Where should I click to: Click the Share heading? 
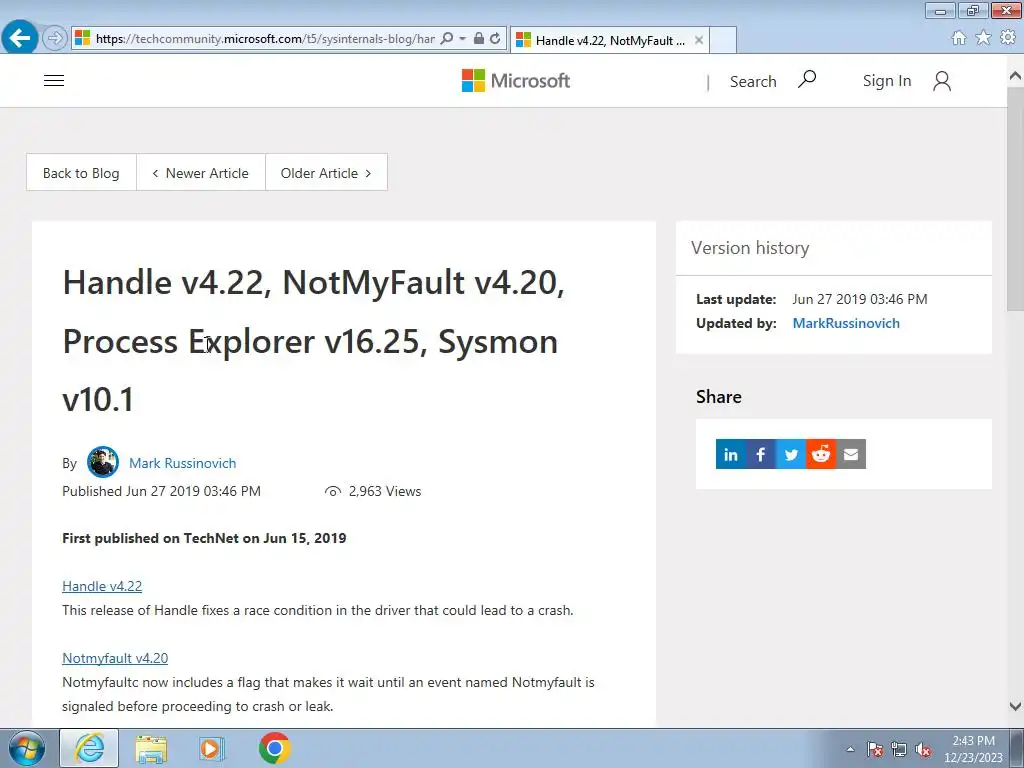[718, 396]
